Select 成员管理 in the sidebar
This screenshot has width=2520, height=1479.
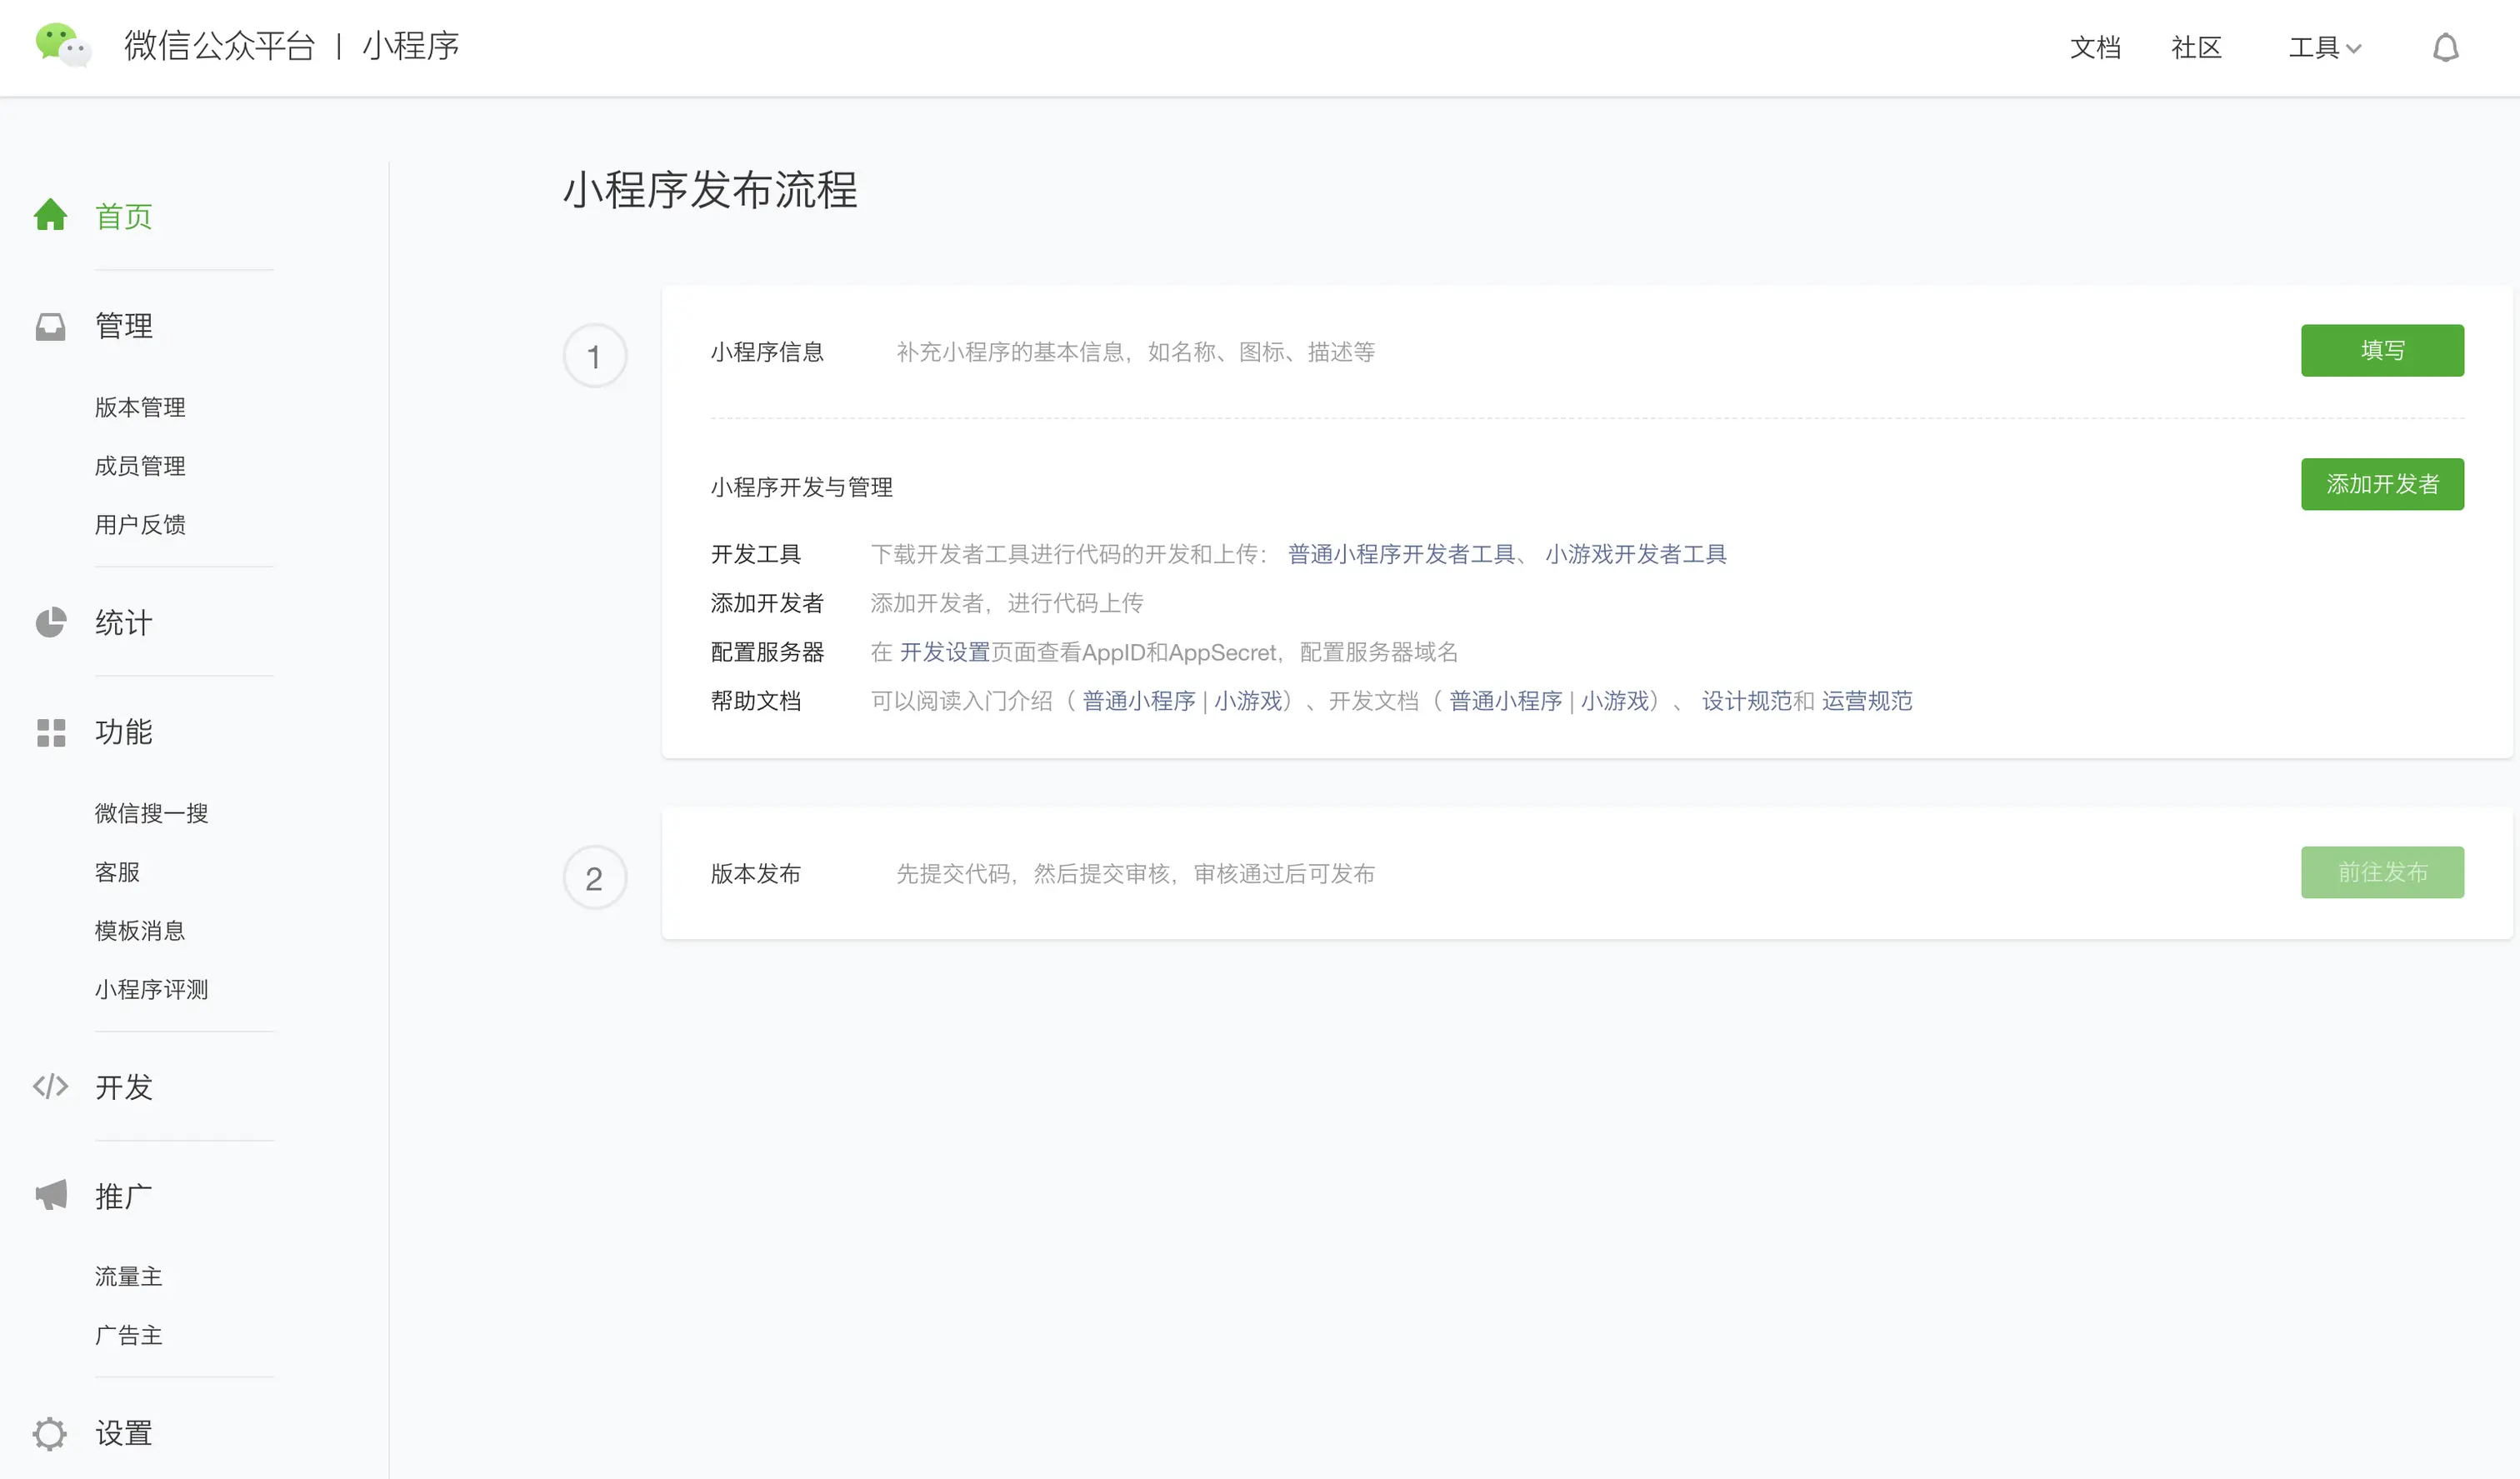pyautogui.click(x=140, y=466)
